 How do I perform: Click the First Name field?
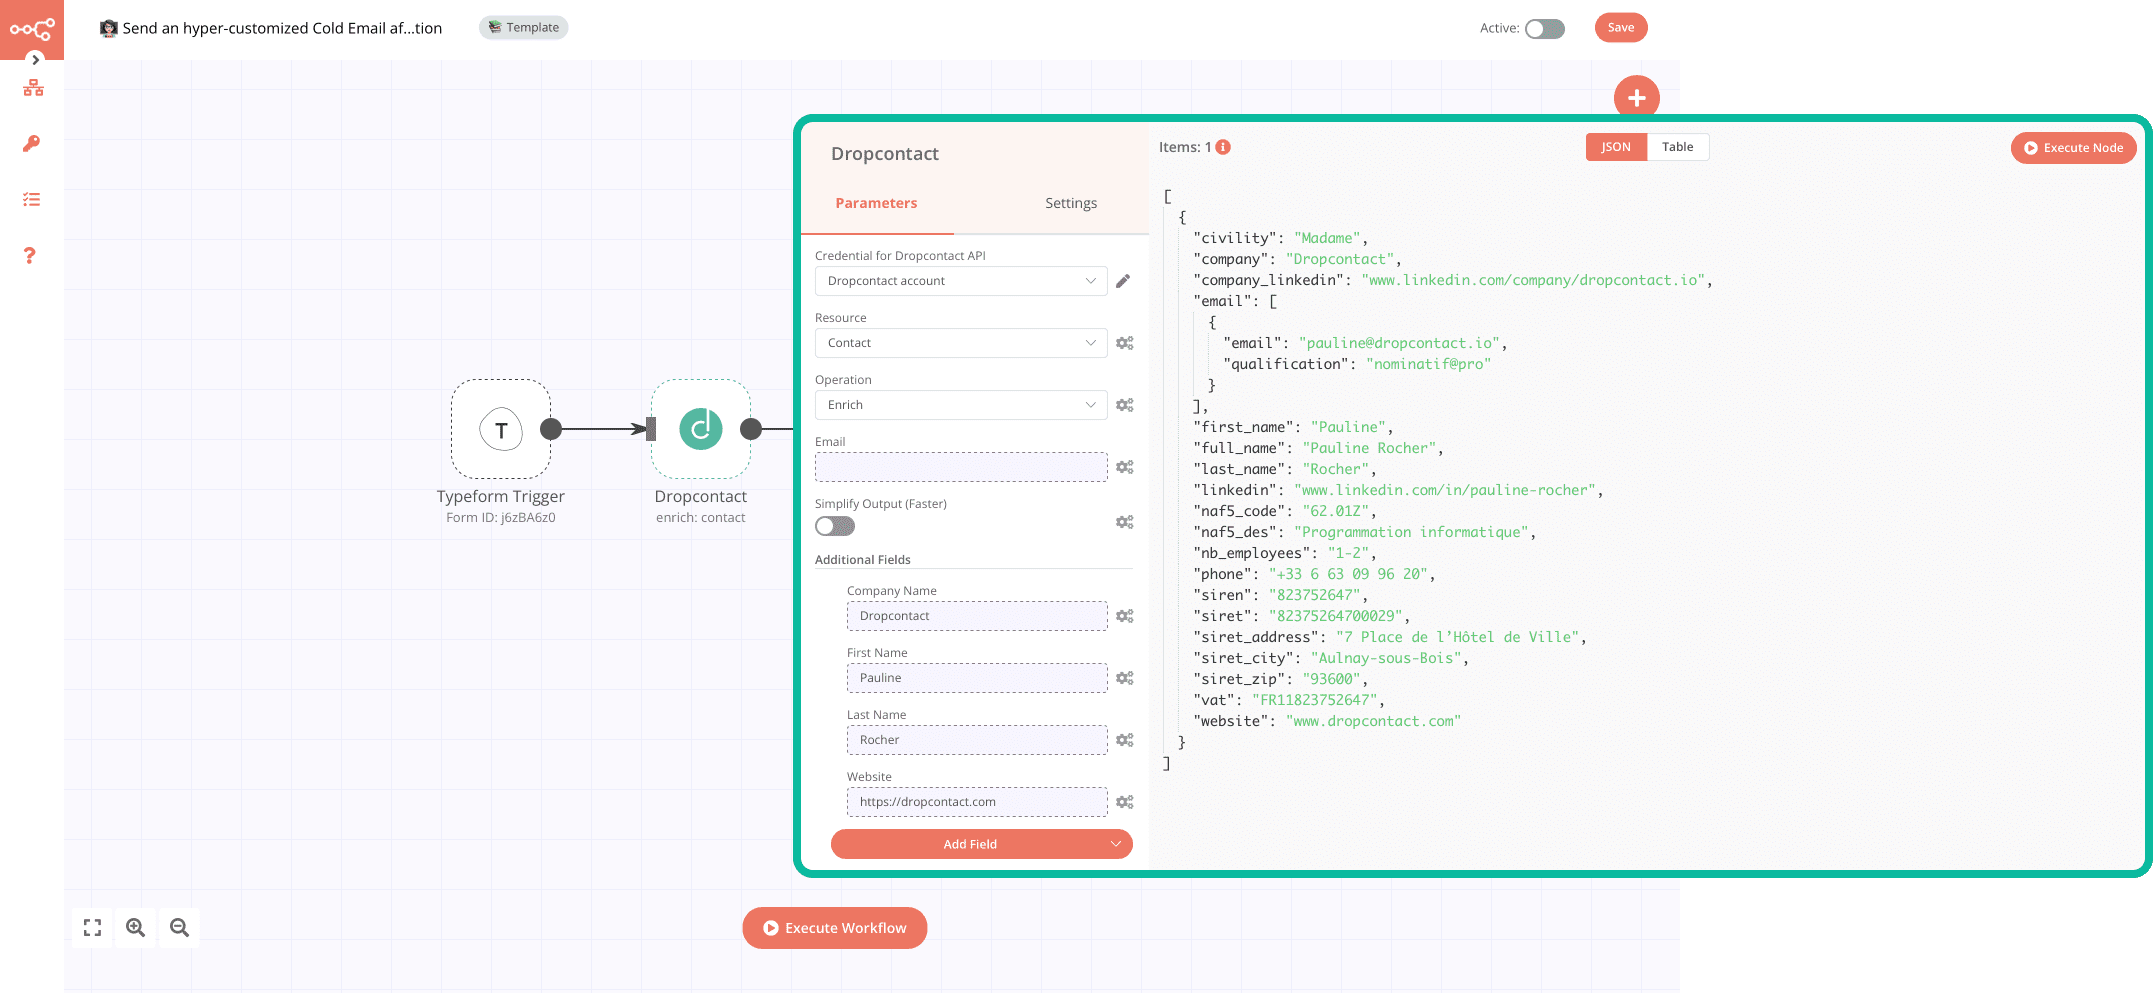[x=977, y=678]
